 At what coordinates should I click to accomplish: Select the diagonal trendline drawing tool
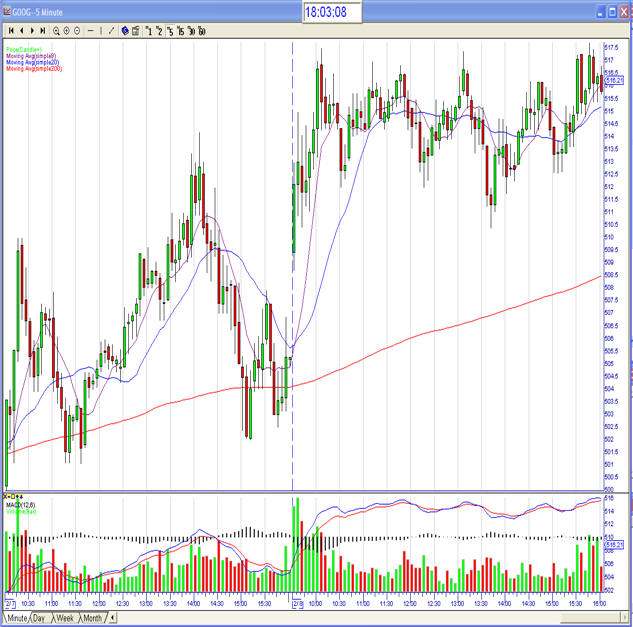[111, 31]
